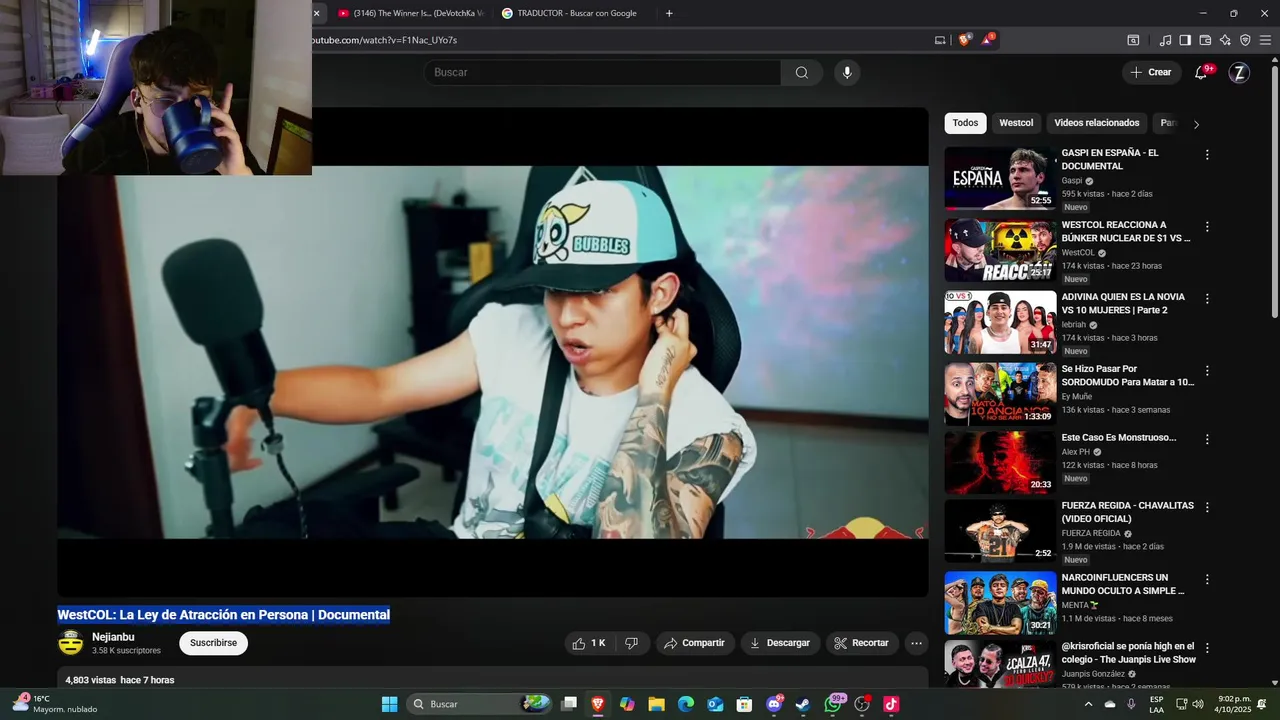Select the Todos filter chip
Screen dimensions: 1280x720
pos(965,123)
